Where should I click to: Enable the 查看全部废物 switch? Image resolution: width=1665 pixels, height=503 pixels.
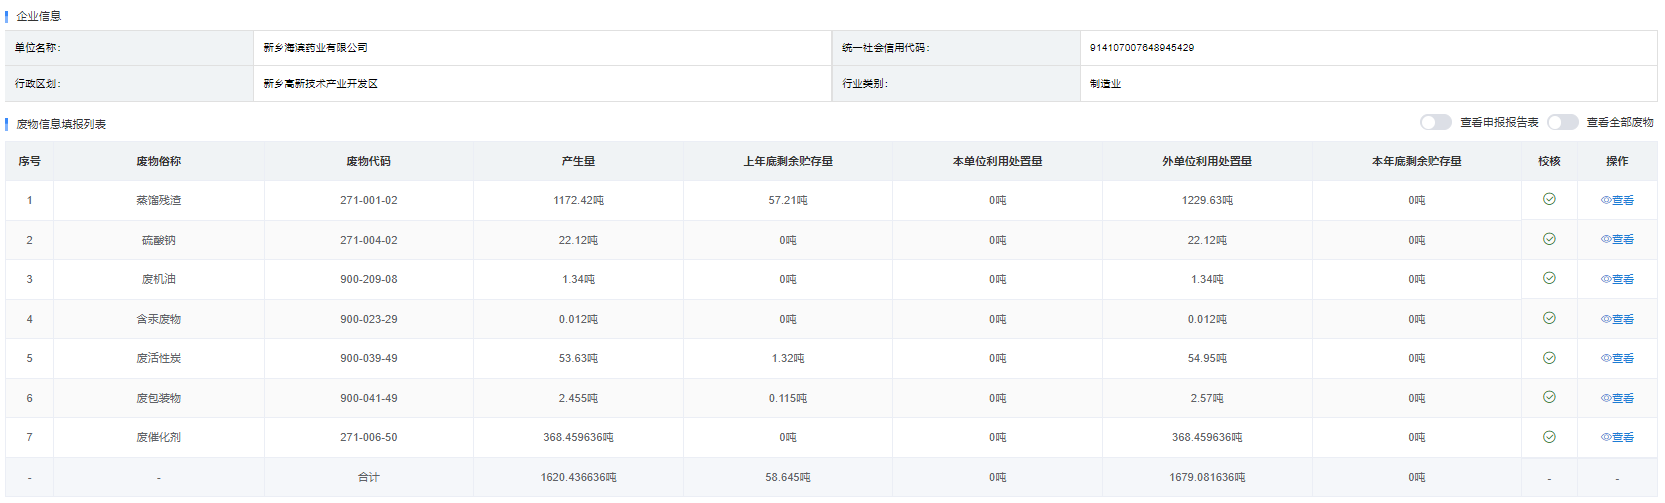1562,122
